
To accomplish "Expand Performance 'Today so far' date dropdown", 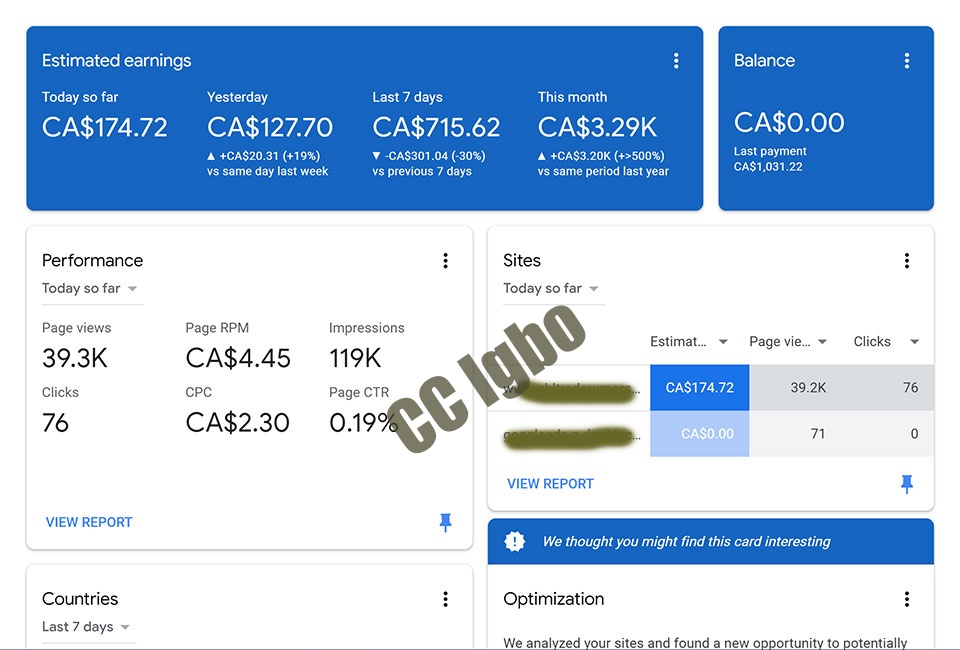I will click(91, 289).
